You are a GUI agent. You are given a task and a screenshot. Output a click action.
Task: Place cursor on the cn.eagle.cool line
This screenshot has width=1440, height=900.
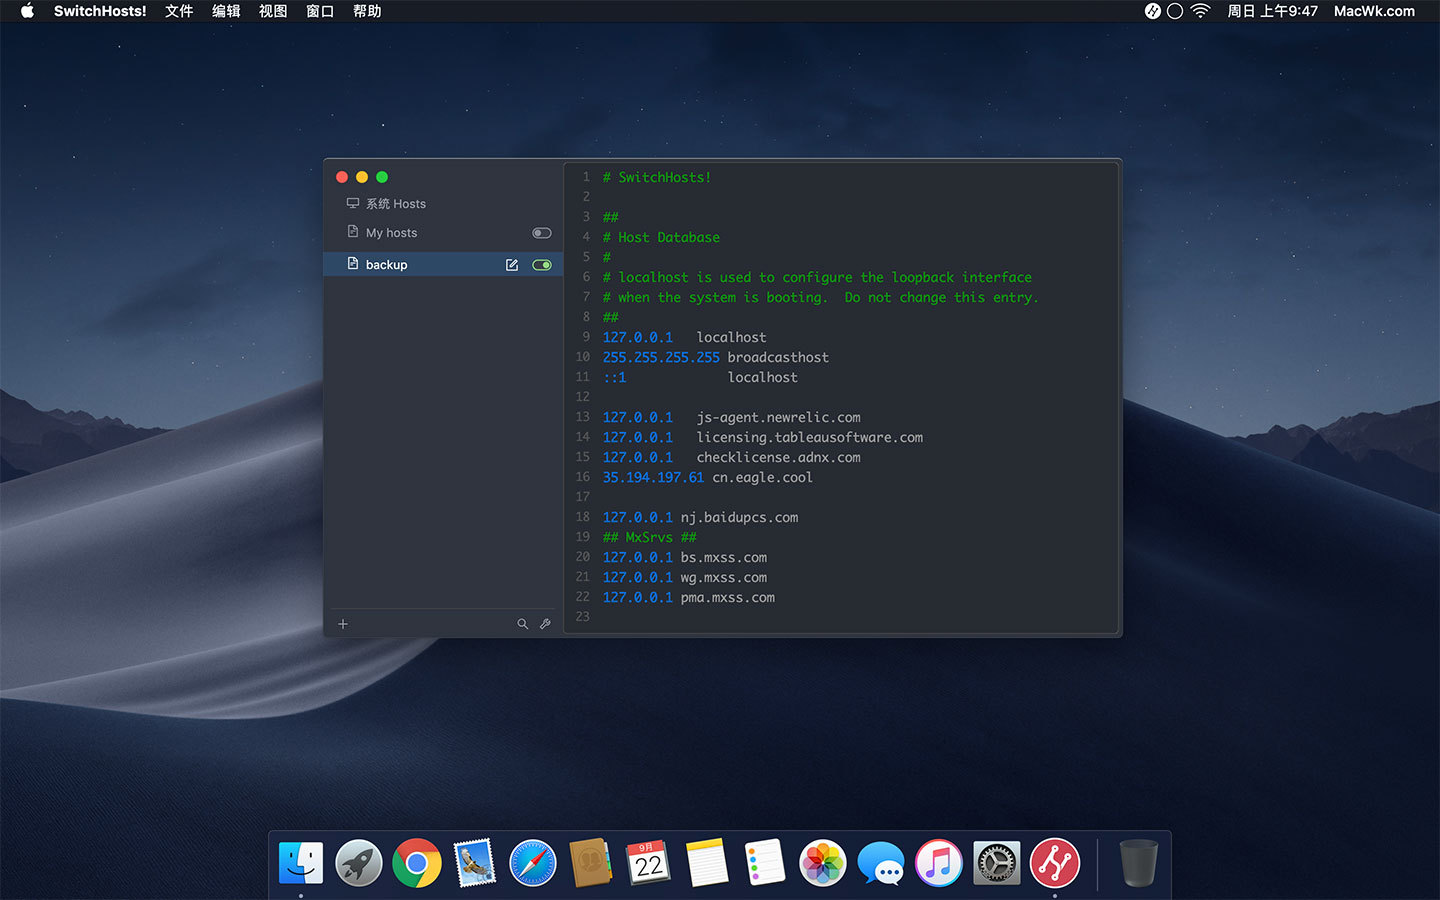pos(761,478)
